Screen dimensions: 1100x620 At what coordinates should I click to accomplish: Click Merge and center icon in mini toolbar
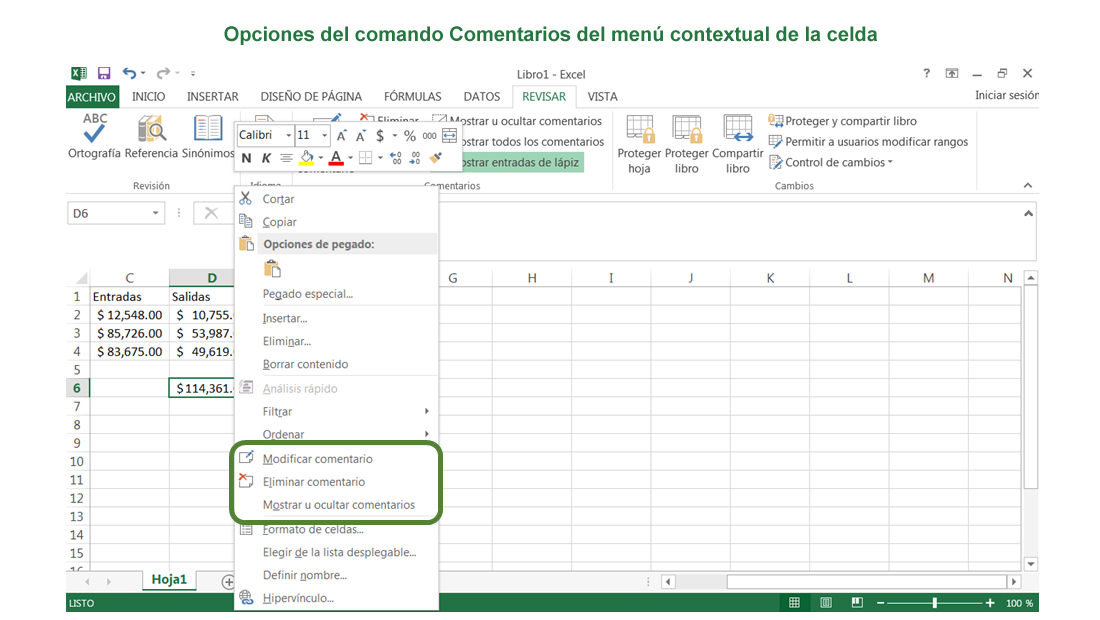[450, 135]
